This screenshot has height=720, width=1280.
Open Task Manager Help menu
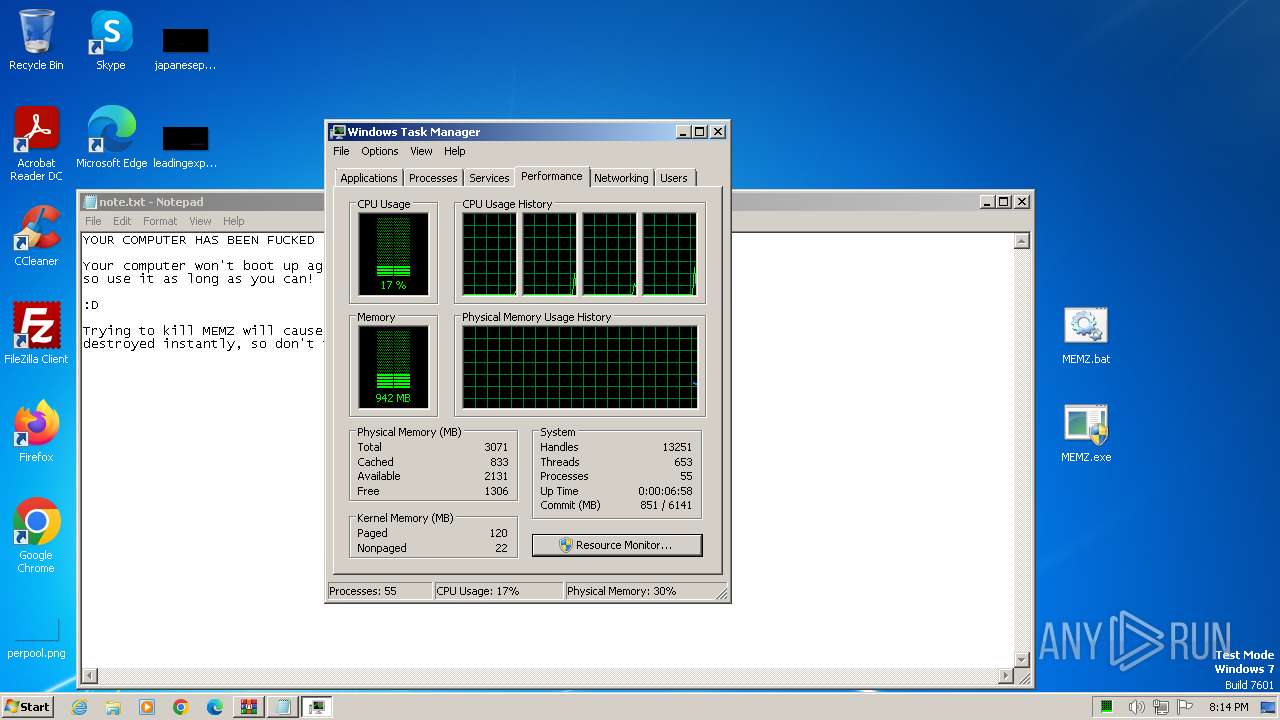click(455, 151)
